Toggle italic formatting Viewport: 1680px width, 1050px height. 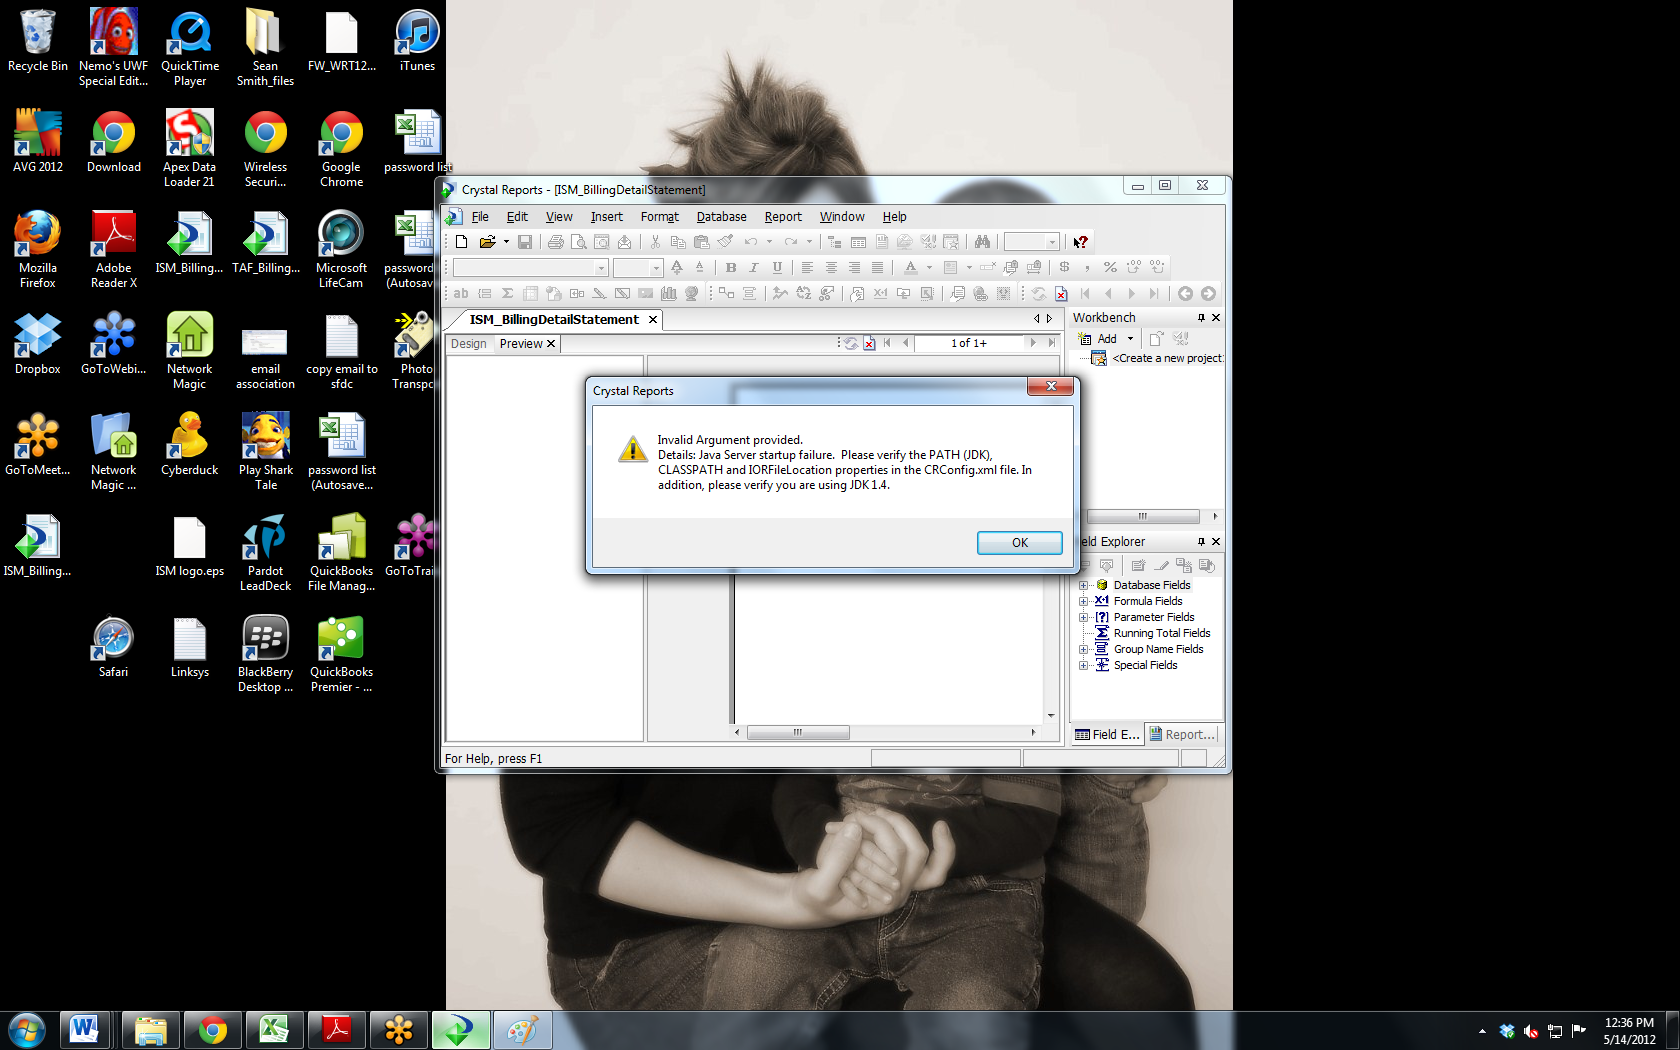754,267
